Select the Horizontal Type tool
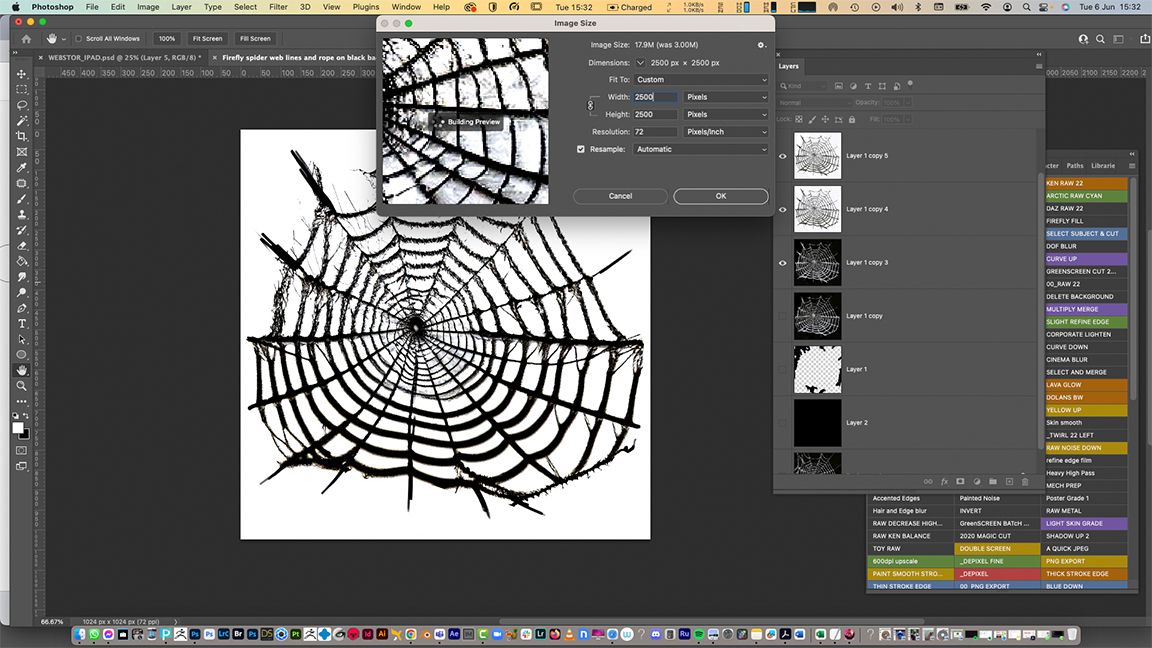The image size is (1152, 648). (21, 322)
